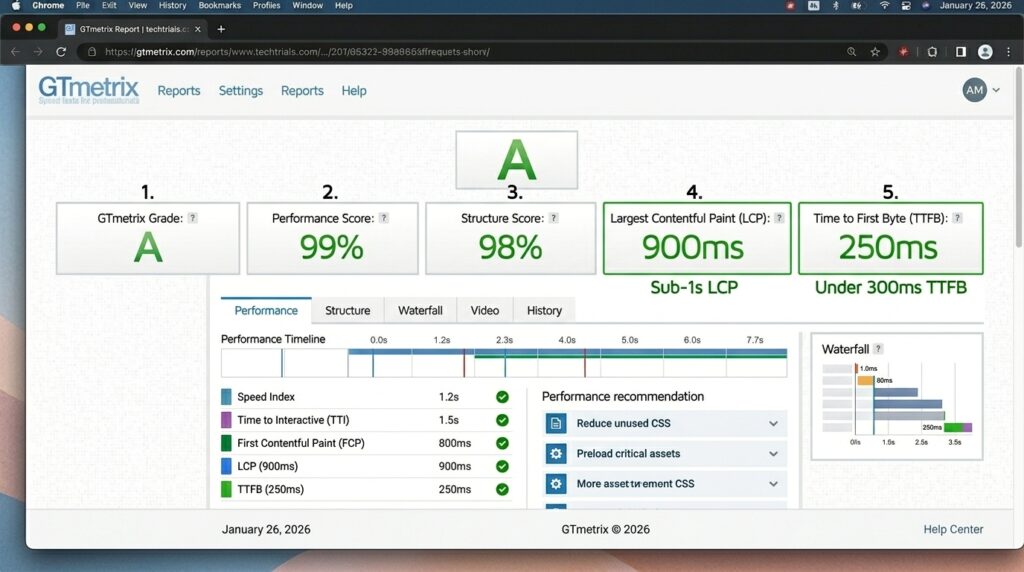The image size is (1024, 572).
Task: Click help icon beside Largest Contentful Paint
Action: click(778, 218)
